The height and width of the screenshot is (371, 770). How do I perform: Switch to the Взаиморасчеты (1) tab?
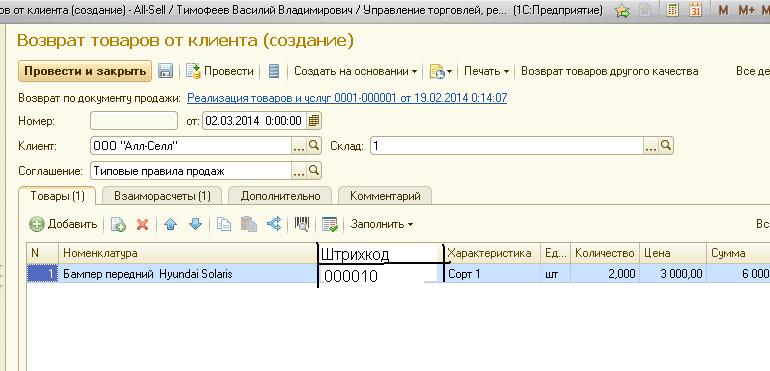pos(162,196)
